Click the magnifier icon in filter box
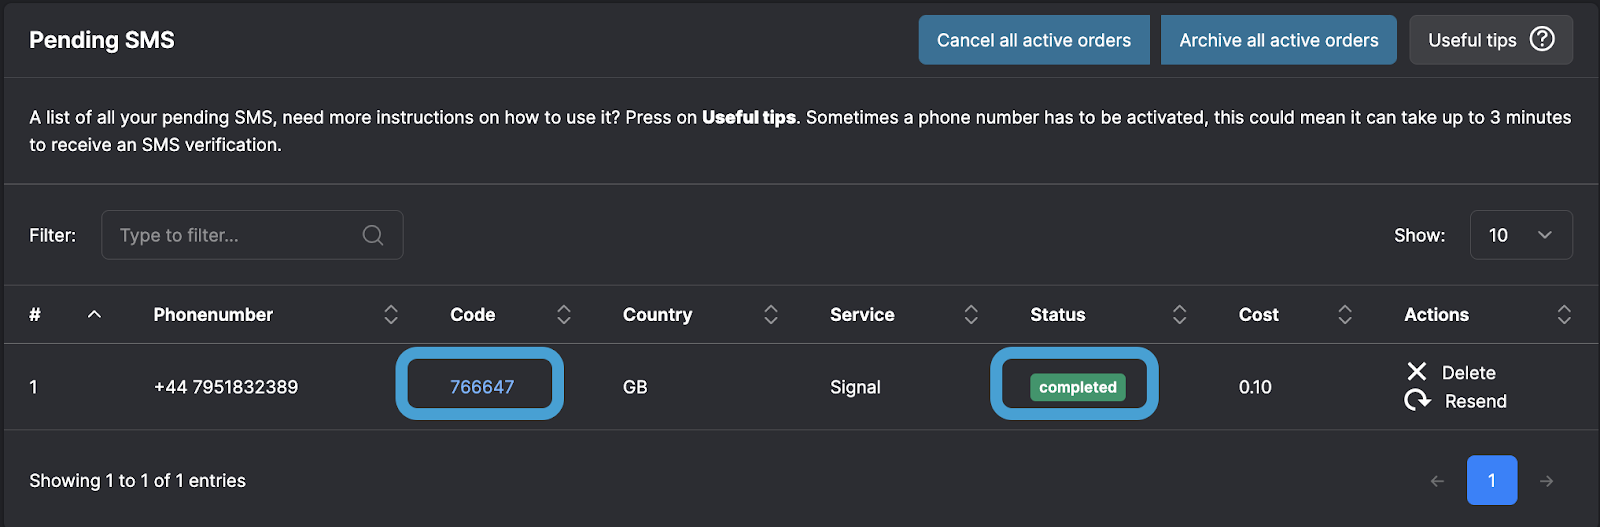The image size is (1600, 527). [373, 235]
